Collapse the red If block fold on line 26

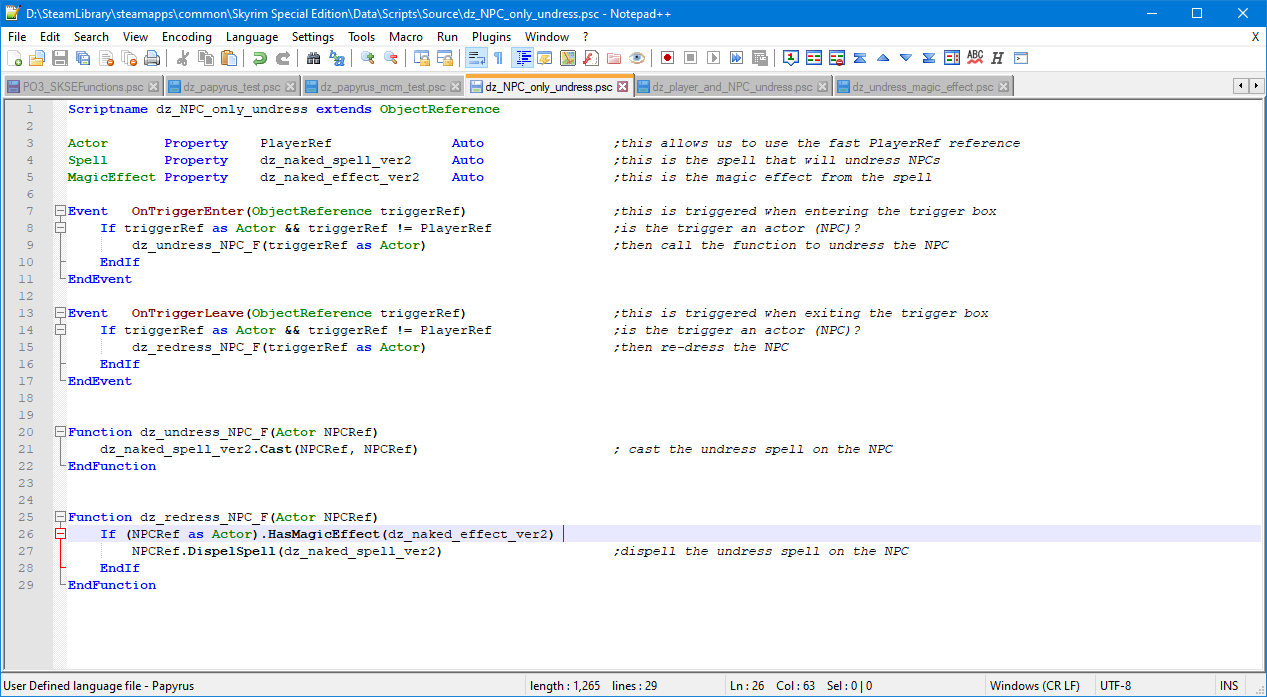tap(60, 535)
